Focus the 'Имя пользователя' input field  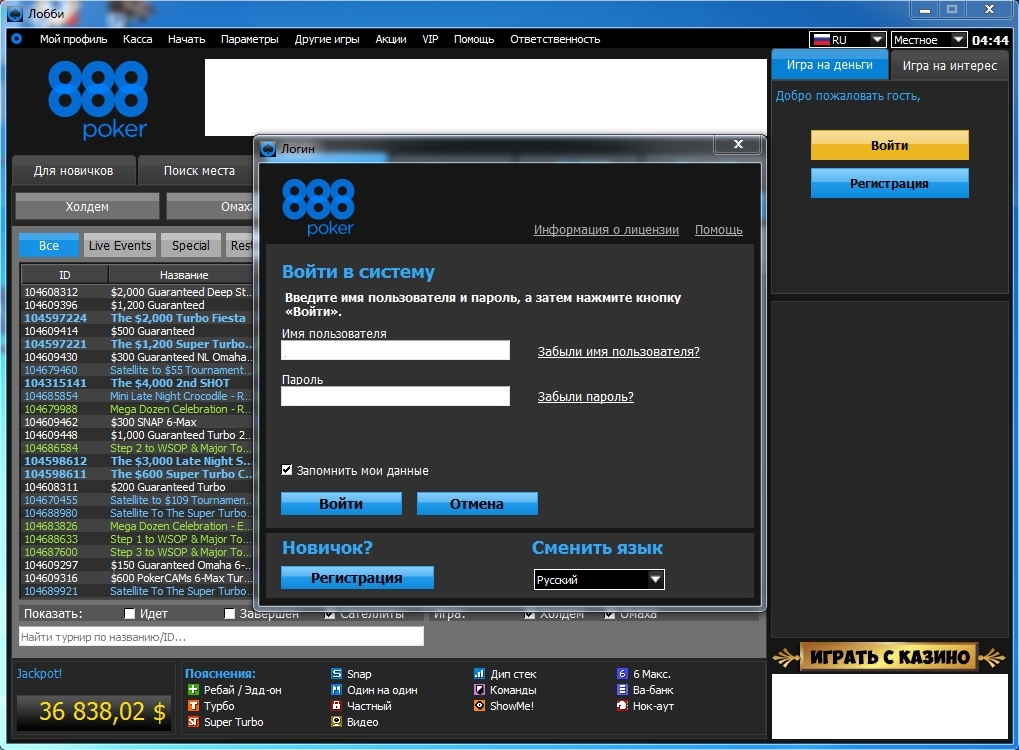395,350
